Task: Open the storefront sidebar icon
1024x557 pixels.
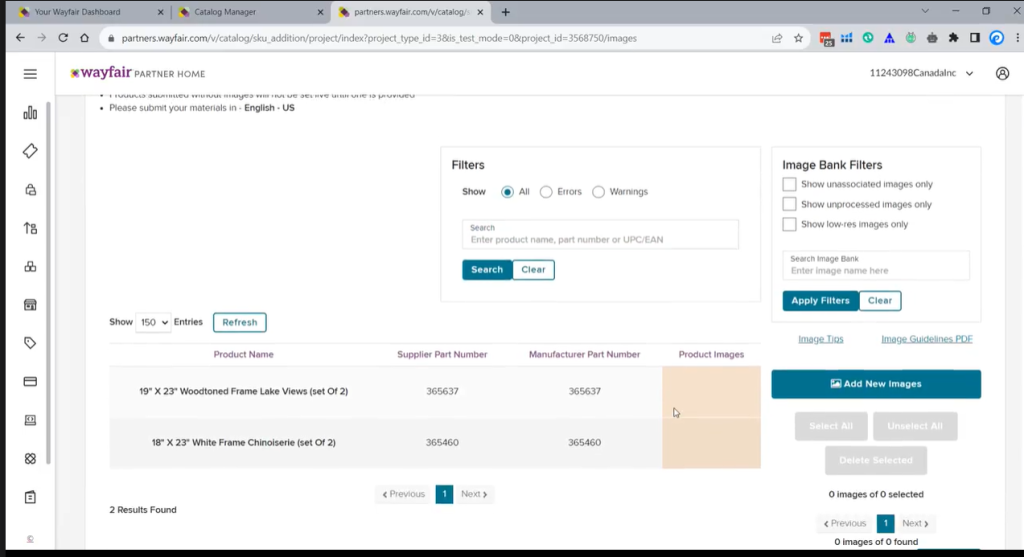Action: (x=30, y=305)
